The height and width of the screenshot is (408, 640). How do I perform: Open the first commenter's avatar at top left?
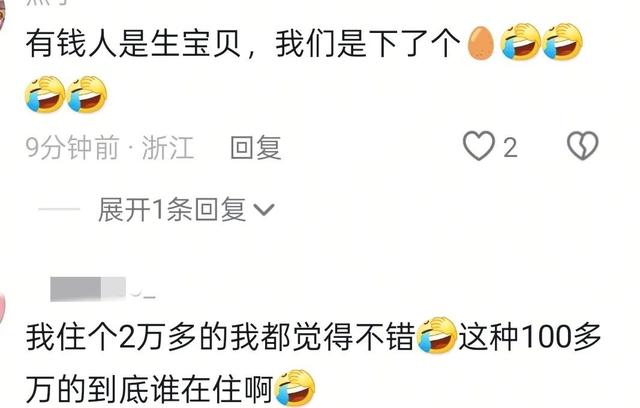[x=2, y=16]
